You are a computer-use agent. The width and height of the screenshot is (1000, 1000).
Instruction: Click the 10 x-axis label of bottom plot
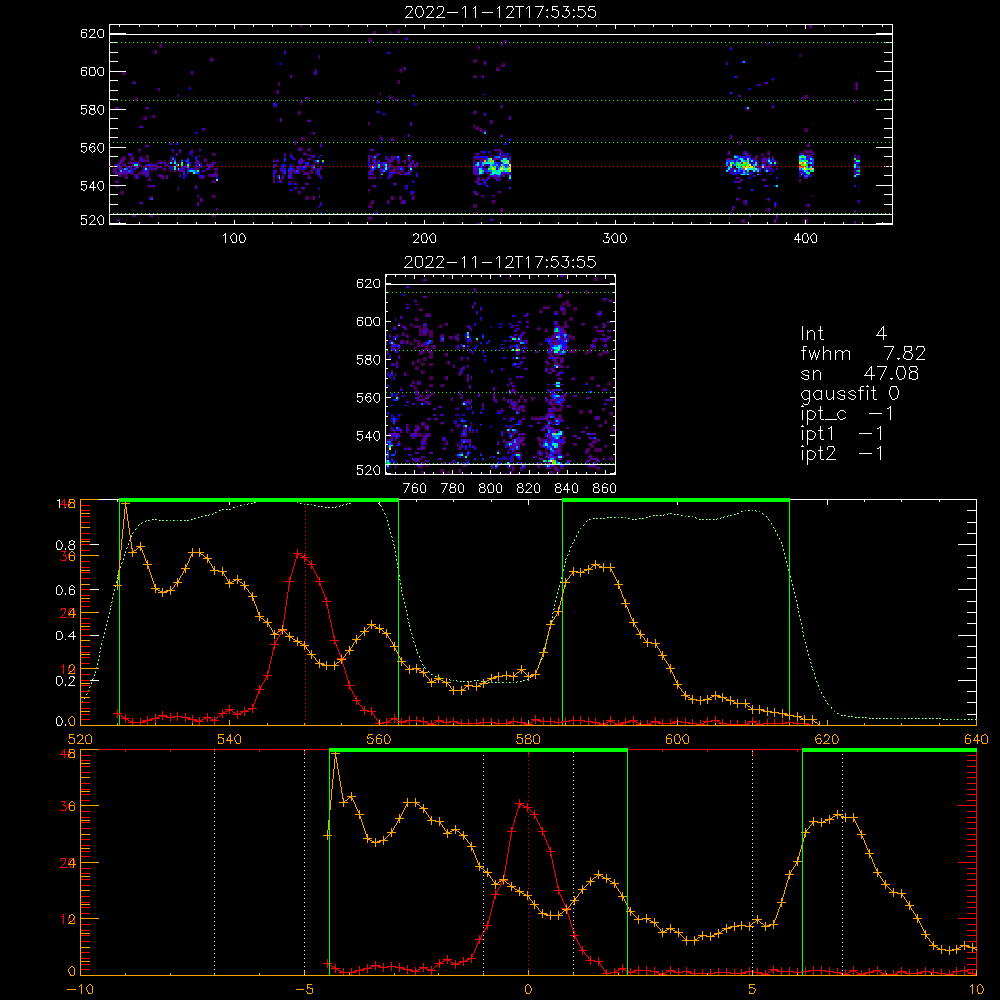click(x=976, y=990)
